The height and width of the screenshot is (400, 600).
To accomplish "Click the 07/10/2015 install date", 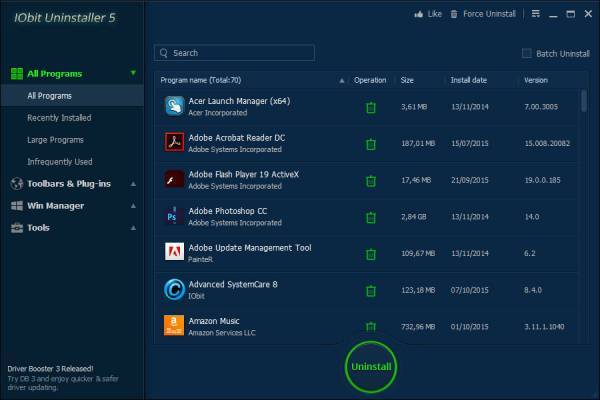I will point(470,290).
